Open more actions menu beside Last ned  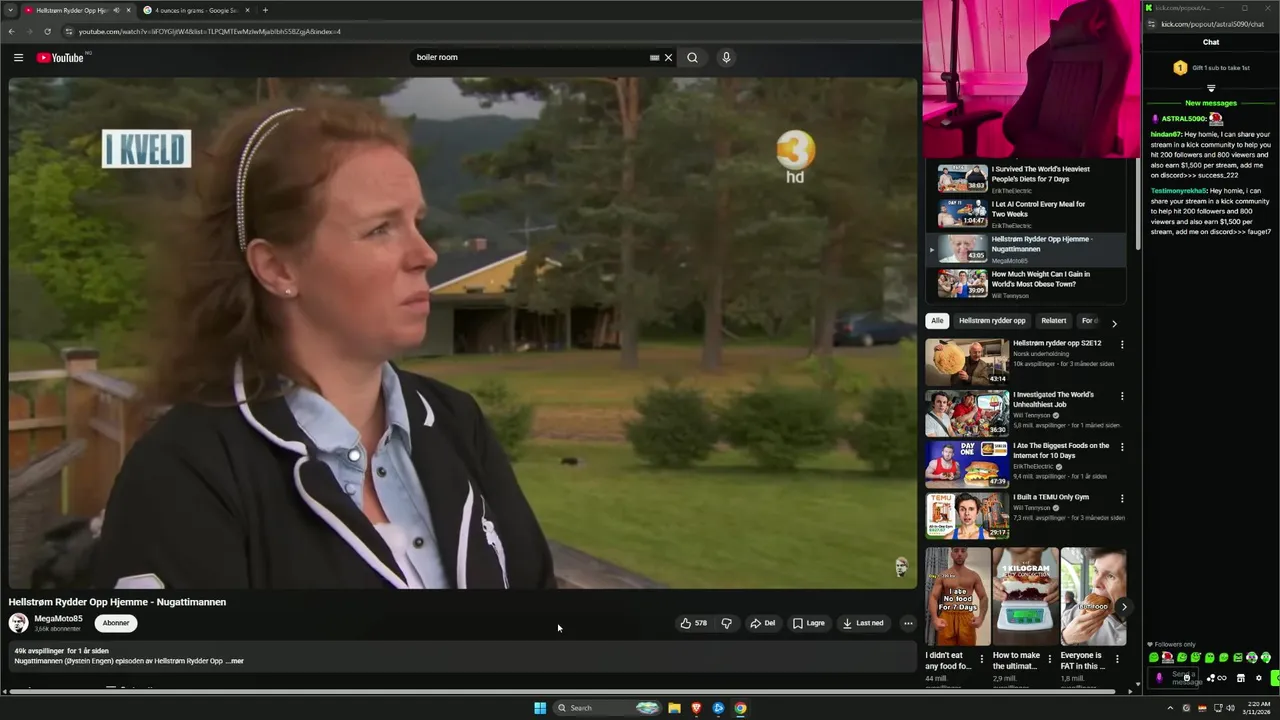(908, 623)
